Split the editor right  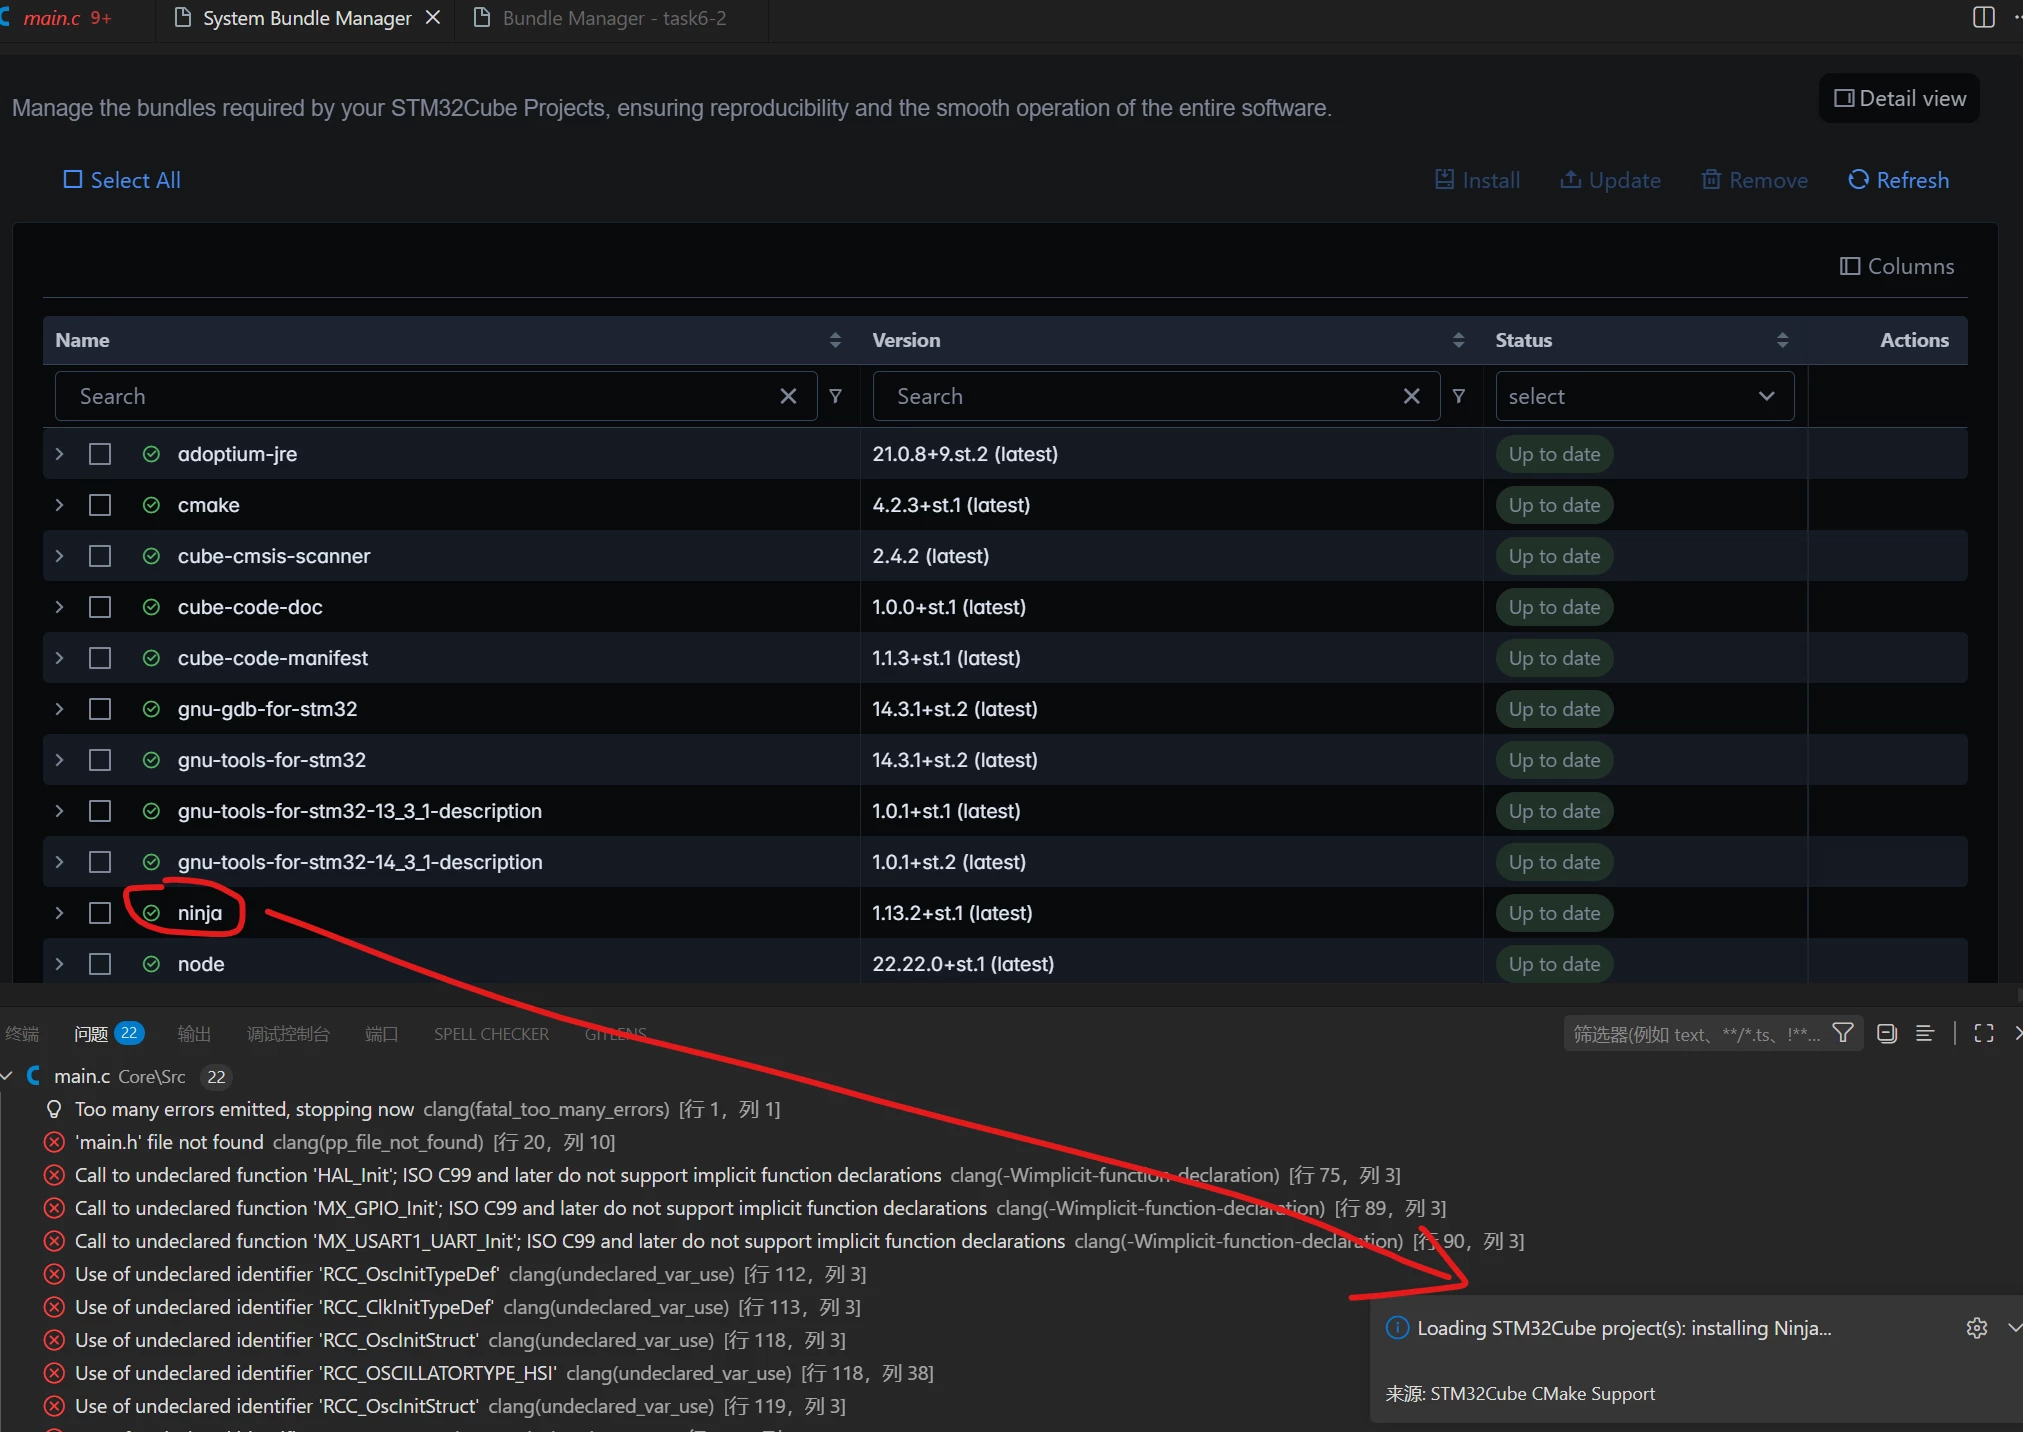click(x=1984, y=17)
